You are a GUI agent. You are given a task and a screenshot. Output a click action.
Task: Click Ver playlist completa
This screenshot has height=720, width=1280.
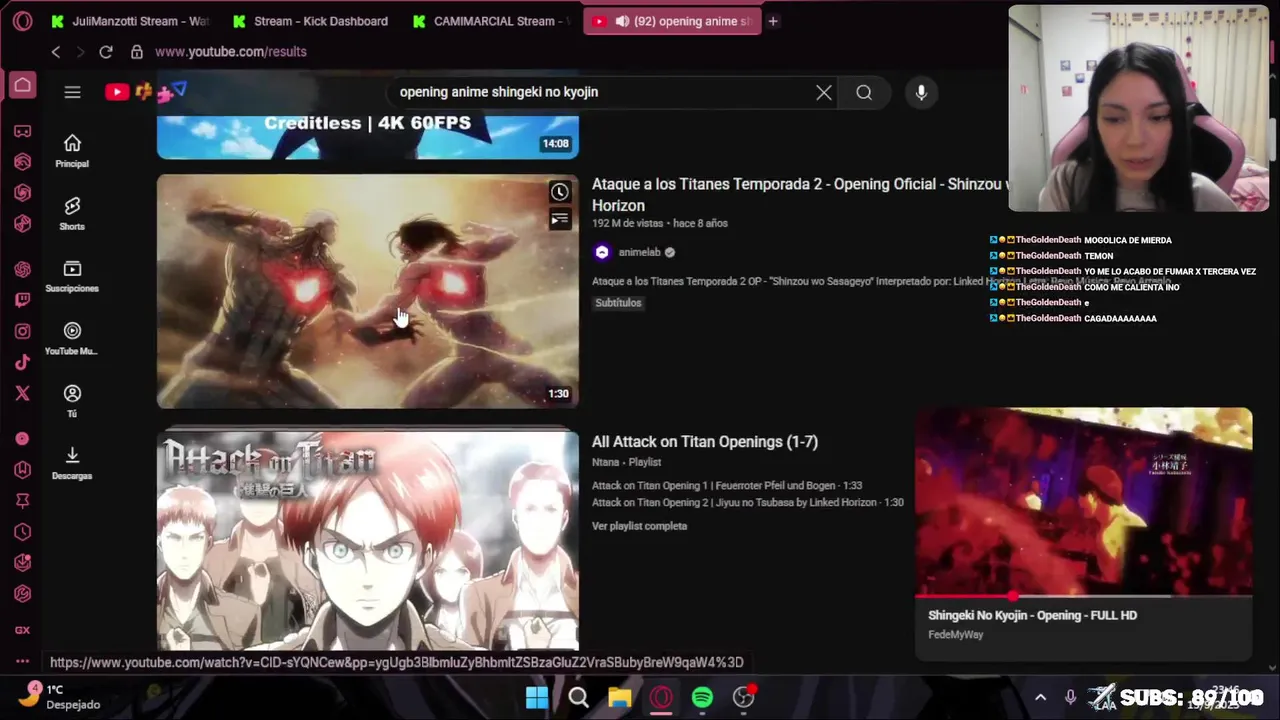[639, 525]
